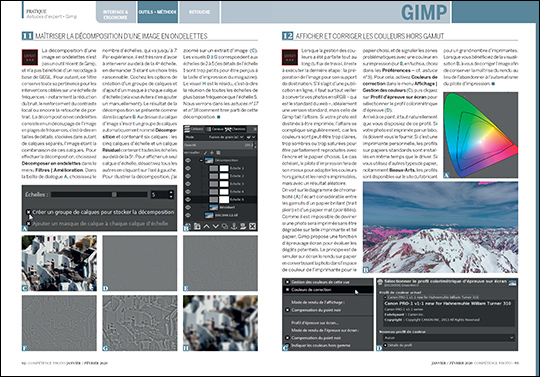Viewport: 540px width, 377px height.
Task: Click the new layer group icon
Action: pos(197,226)
